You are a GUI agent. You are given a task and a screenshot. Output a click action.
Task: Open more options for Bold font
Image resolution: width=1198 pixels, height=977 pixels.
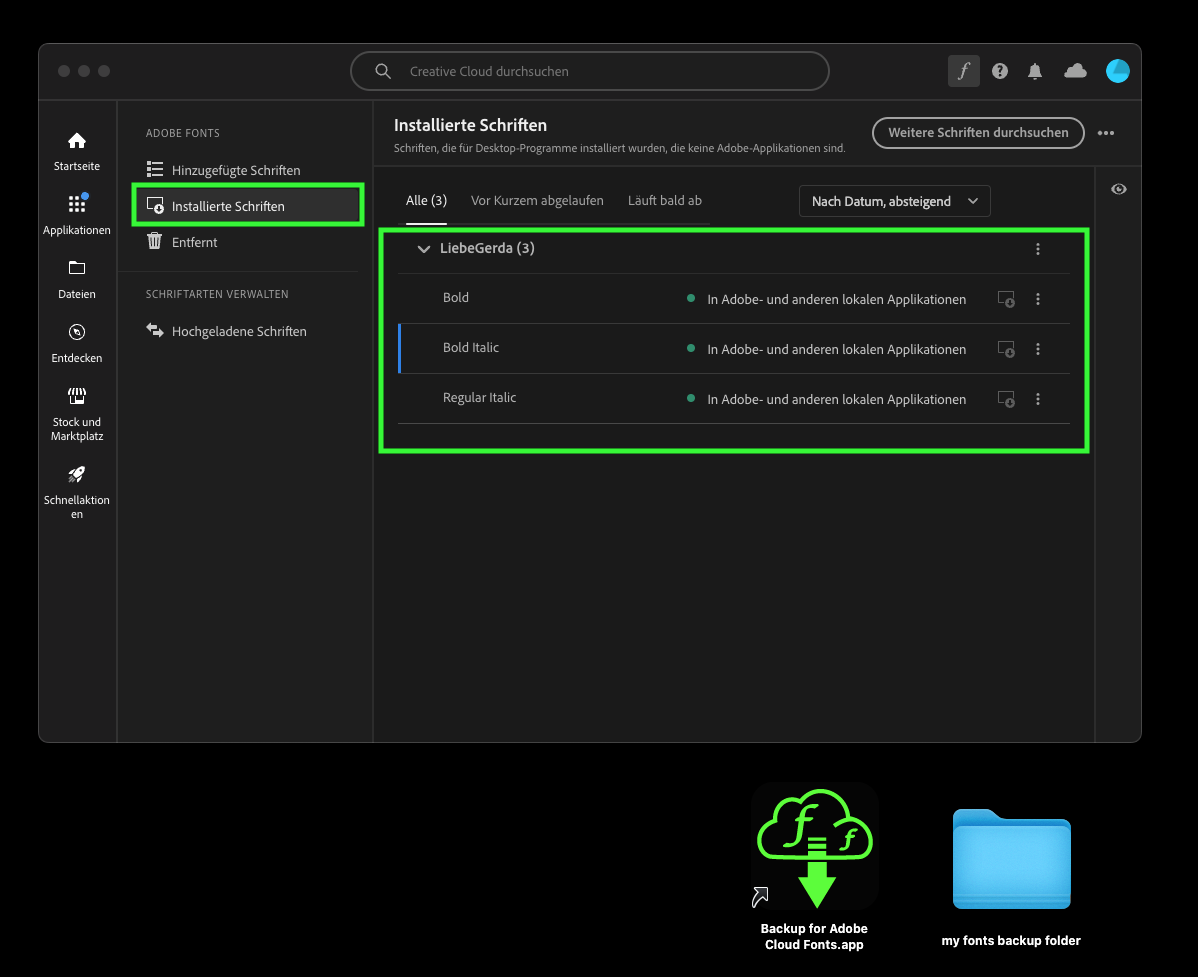click(1038, 299)
